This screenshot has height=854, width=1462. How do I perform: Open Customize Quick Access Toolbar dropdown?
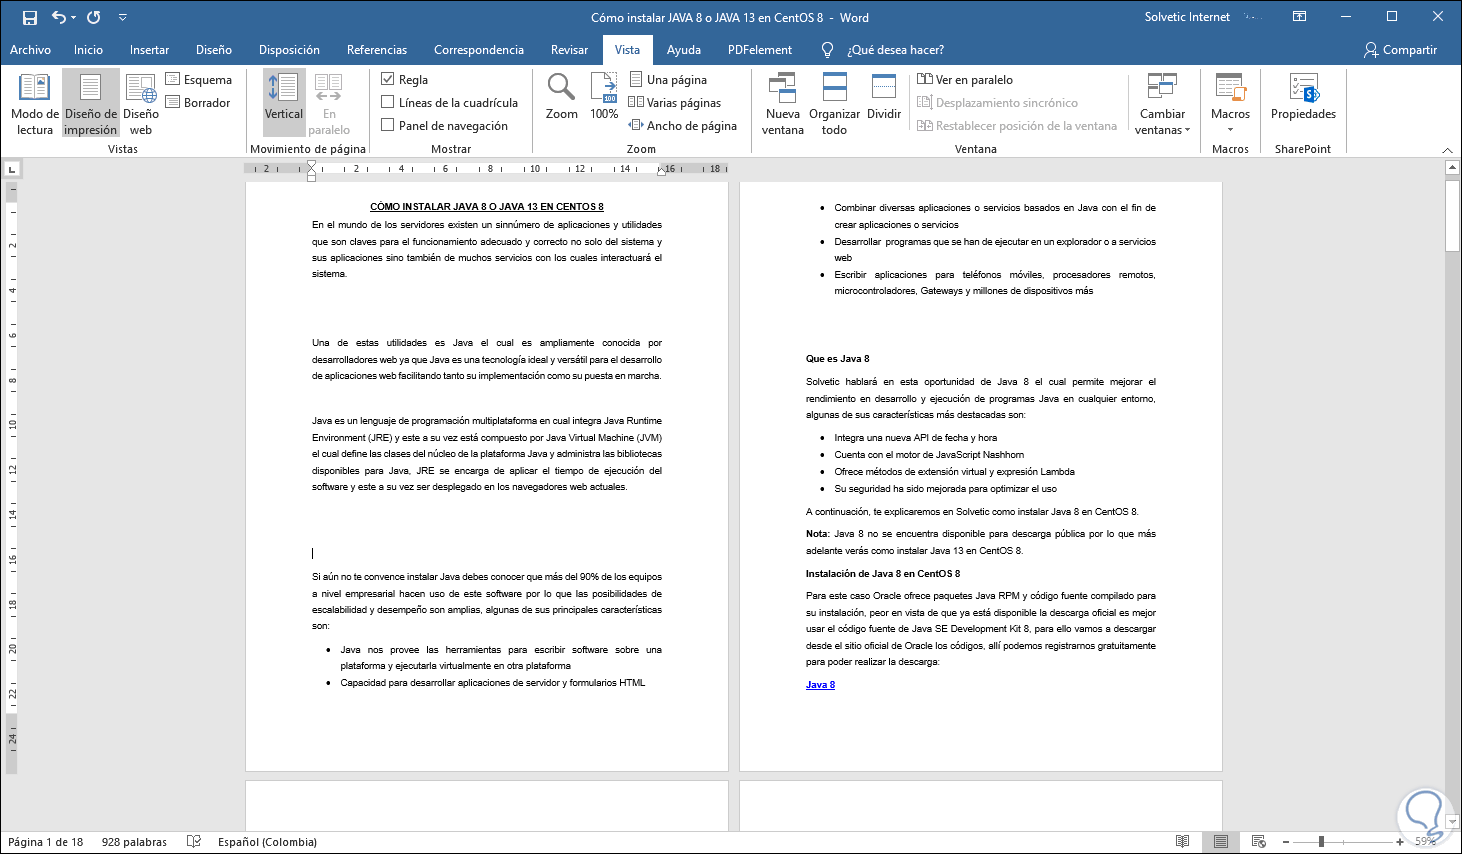coord(123,18)
